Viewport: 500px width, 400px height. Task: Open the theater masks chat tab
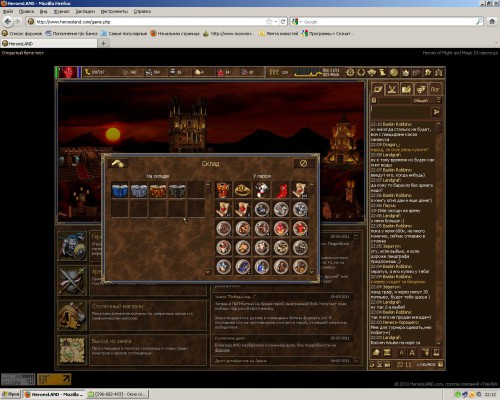421,89
